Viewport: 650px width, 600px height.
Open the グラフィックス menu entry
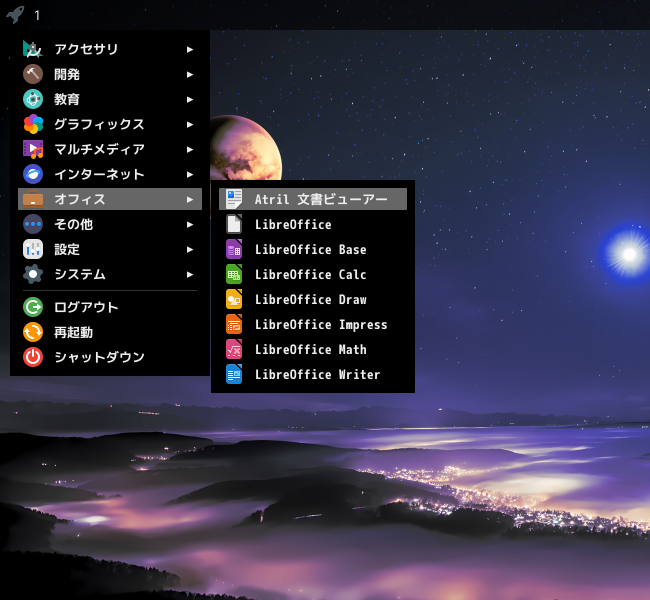[x=110, y=124]
